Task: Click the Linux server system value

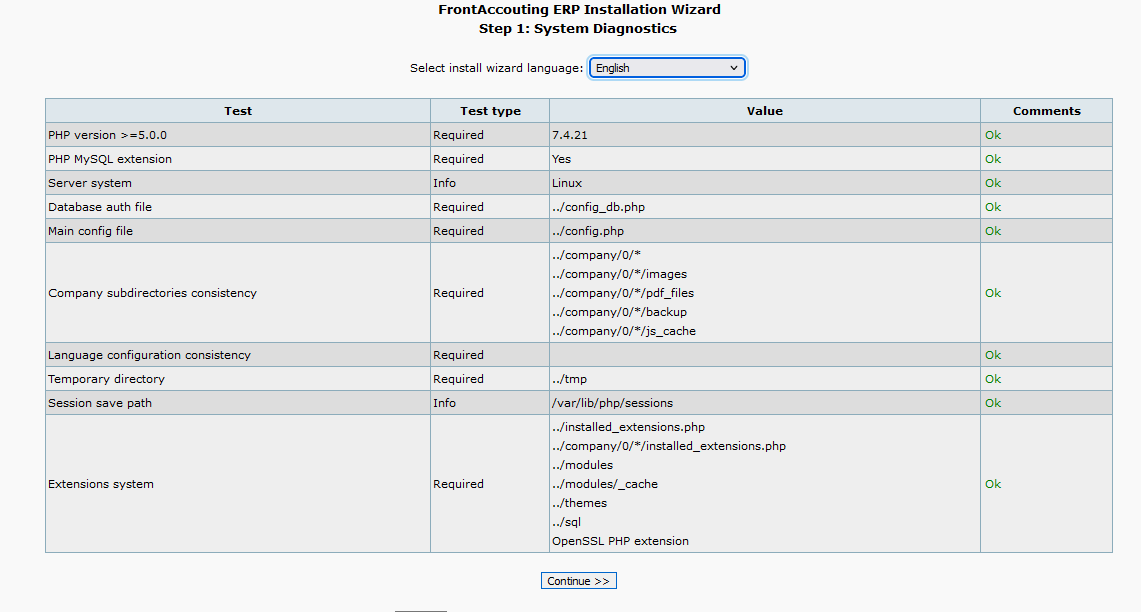Action: coord(567,183)
